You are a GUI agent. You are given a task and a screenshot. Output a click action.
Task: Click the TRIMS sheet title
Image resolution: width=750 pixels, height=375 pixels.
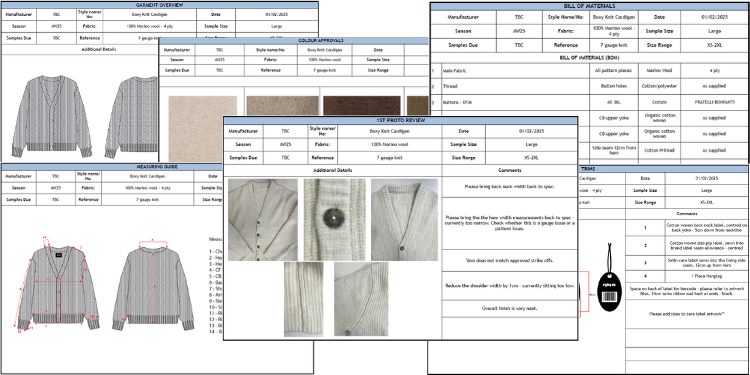pos(587,169)
